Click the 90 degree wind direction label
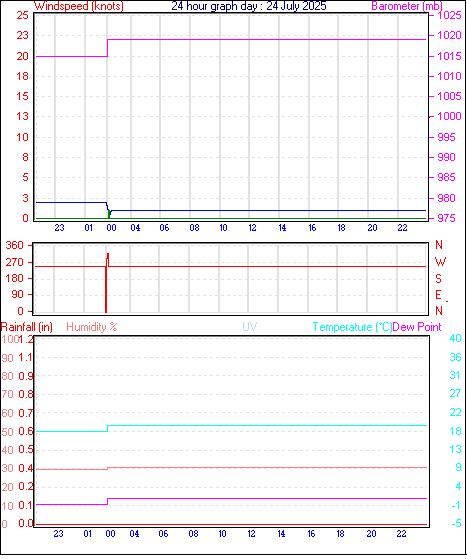The width and height of the screenshot is (467, 559). point(17,294)
